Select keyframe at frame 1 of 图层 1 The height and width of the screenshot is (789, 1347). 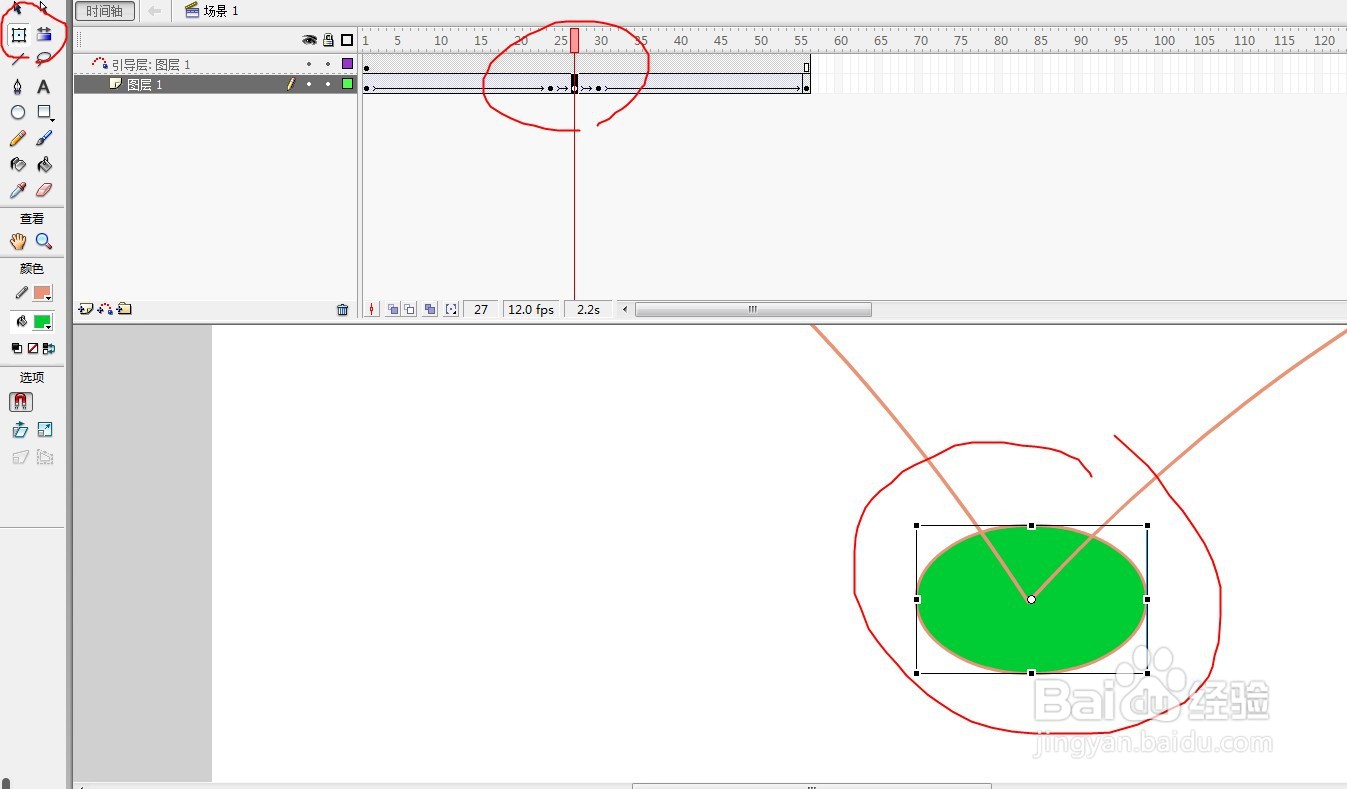pyautogui.click(x=367, y=88)
